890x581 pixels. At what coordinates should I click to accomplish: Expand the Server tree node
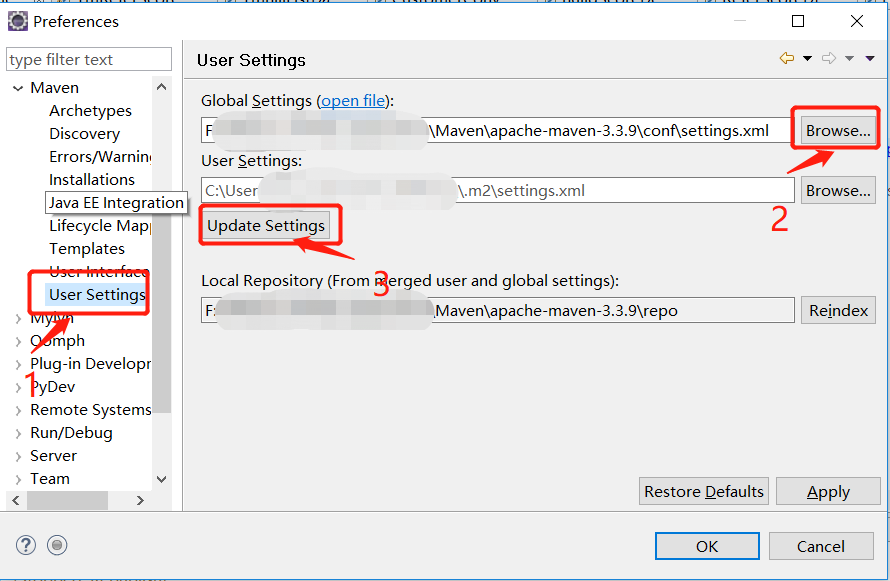(x=18, y=457)
